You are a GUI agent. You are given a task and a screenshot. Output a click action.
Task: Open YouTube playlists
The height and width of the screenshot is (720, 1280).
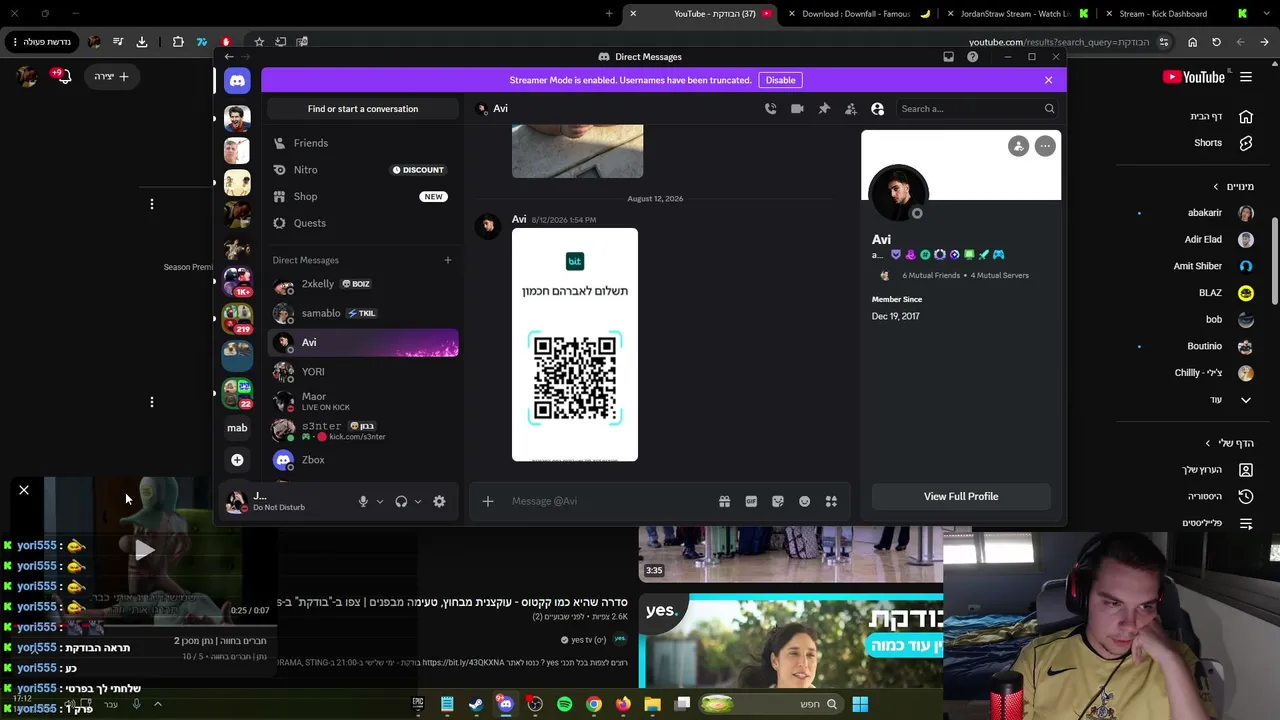point(1217,523)
